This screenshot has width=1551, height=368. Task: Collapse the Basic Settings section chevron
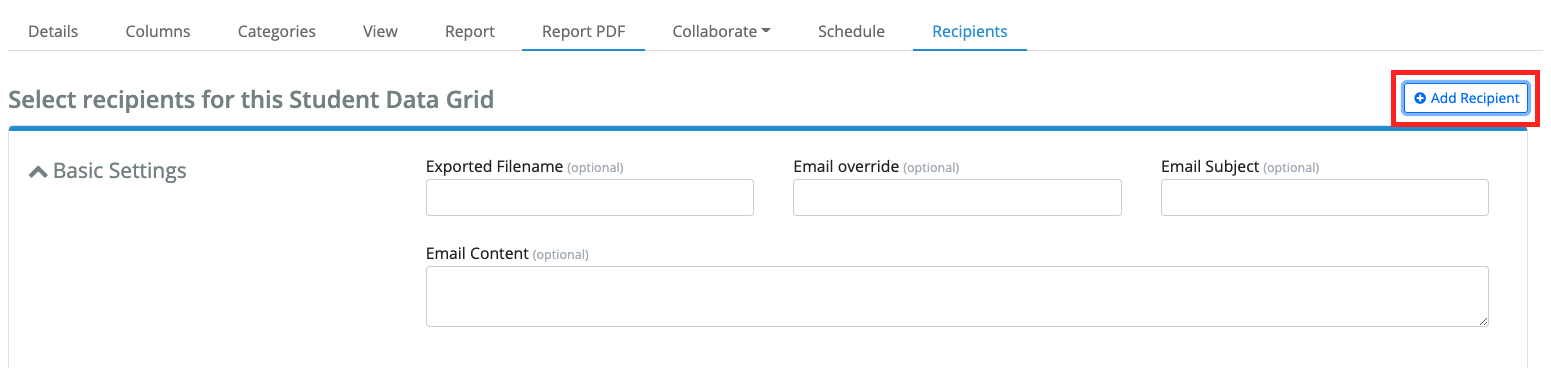click(38, 172)
